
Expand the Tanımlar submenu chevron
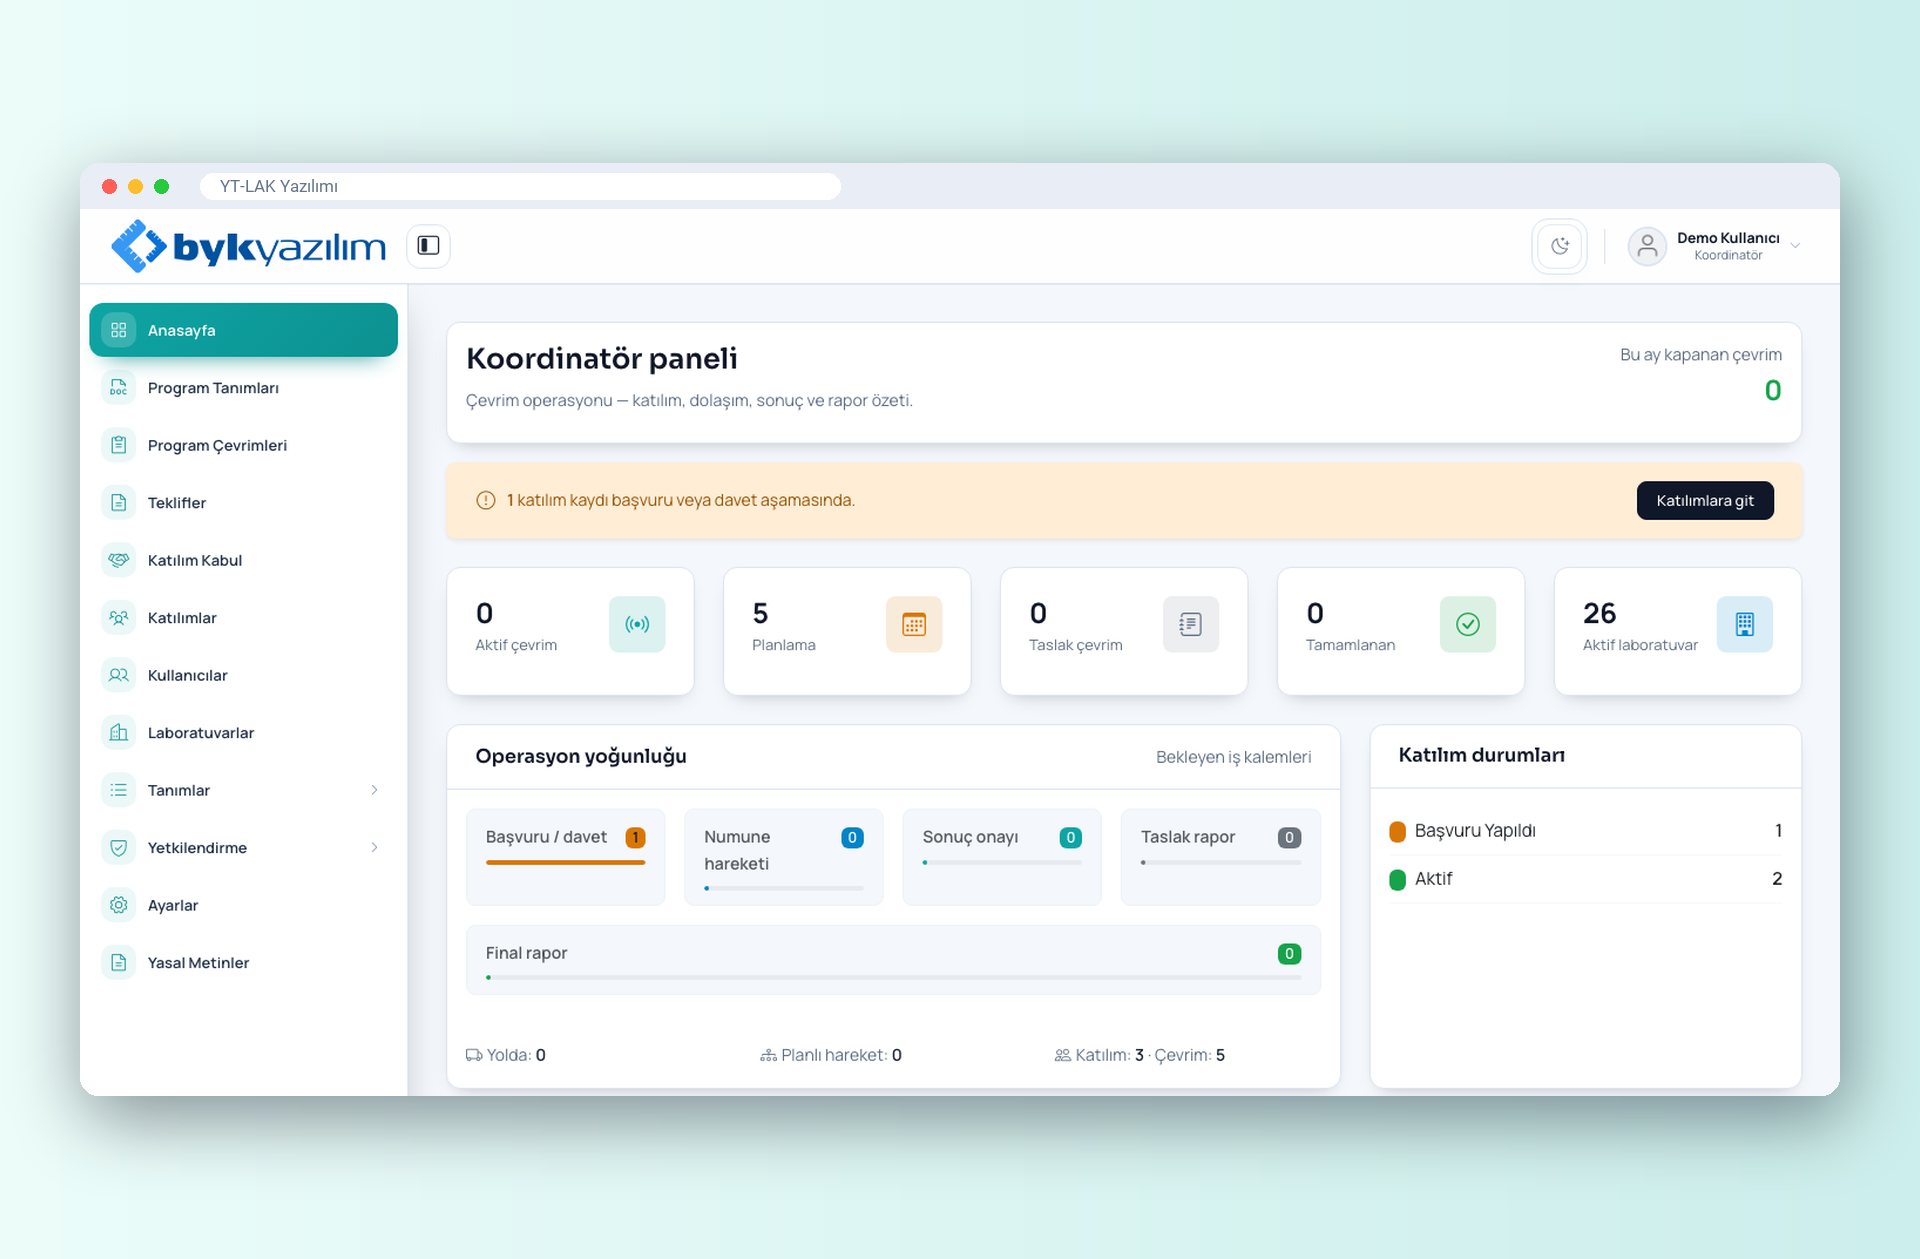tap(374, 790)
